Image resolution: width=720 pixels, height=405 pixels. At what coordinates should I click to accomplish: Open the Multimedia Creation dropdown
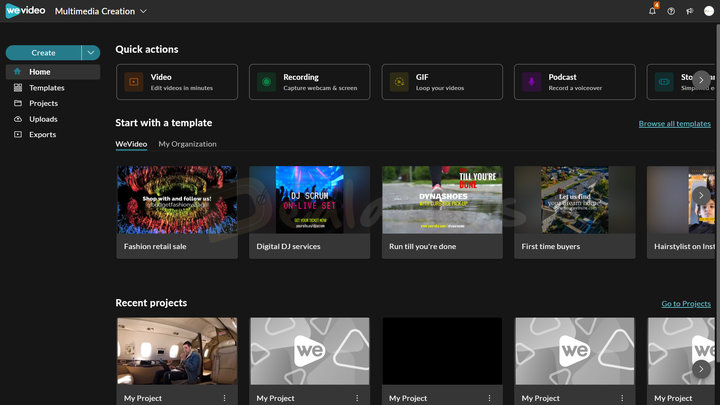(101, 11)
